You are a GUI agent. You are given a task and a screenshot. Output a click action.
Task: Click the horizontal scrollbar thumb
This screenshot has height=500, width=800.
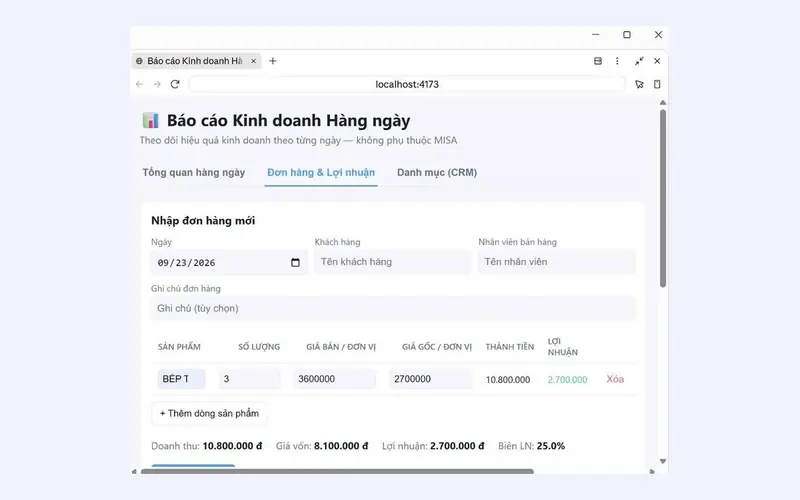coord(337,471)
